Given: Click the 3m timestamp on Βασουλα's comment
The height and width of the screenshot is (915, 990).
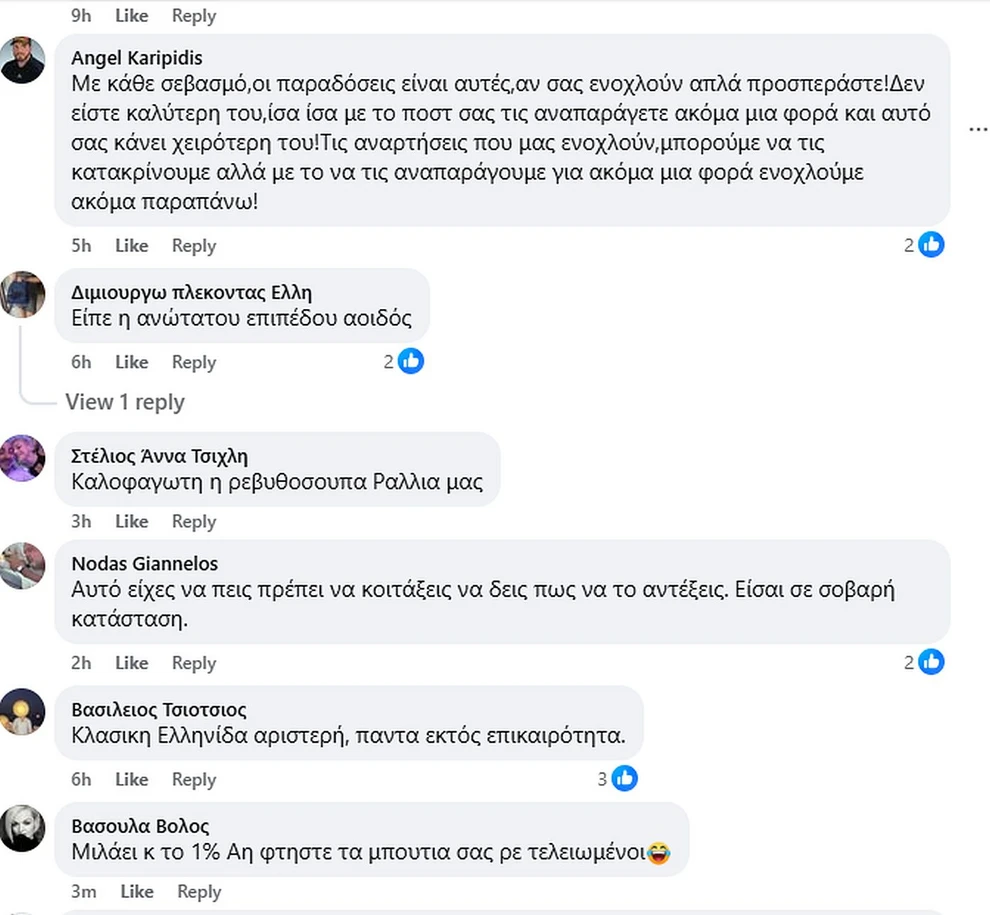Looking at the screenshot, I should (x=83, y=892).
